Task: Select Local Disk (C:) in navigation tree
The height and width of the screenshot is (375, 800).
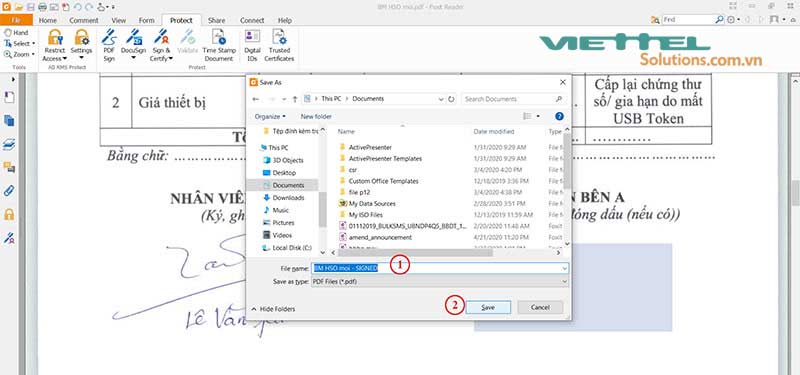Action: (x=292, y=248)
